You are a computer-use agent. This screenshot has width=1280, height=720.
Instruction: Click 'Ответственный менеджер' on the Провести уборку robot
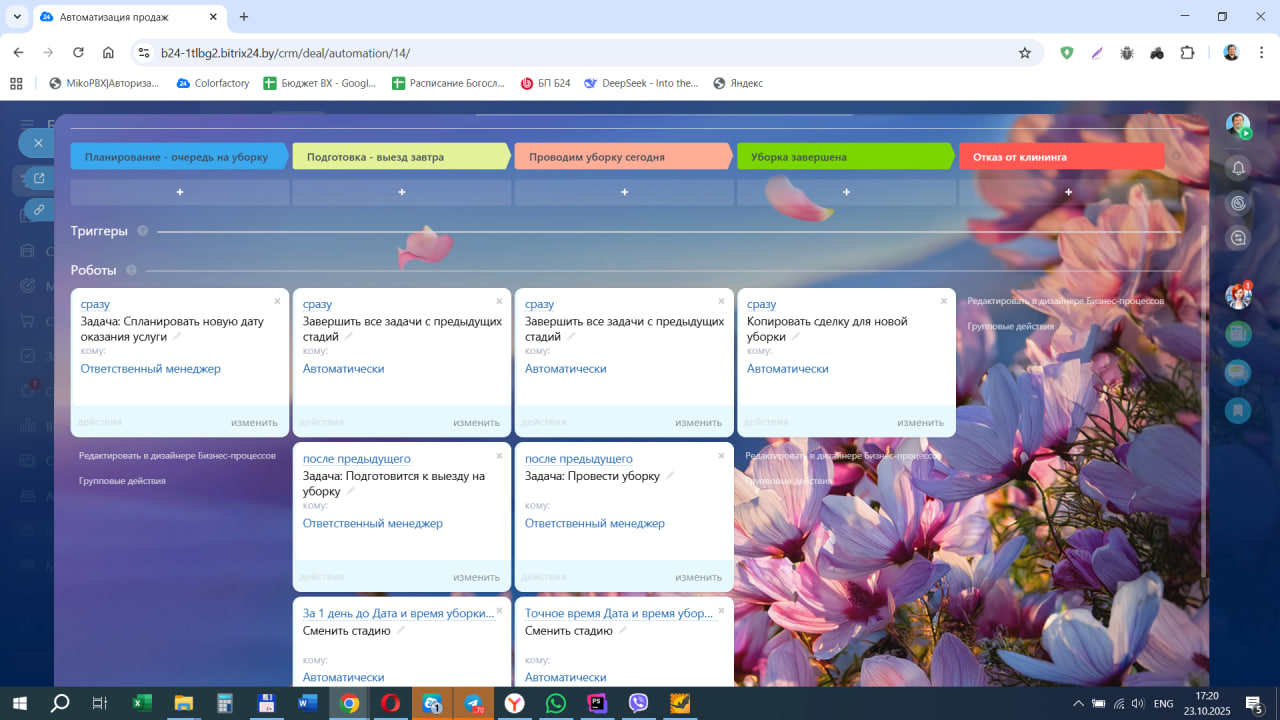[595, 523]
